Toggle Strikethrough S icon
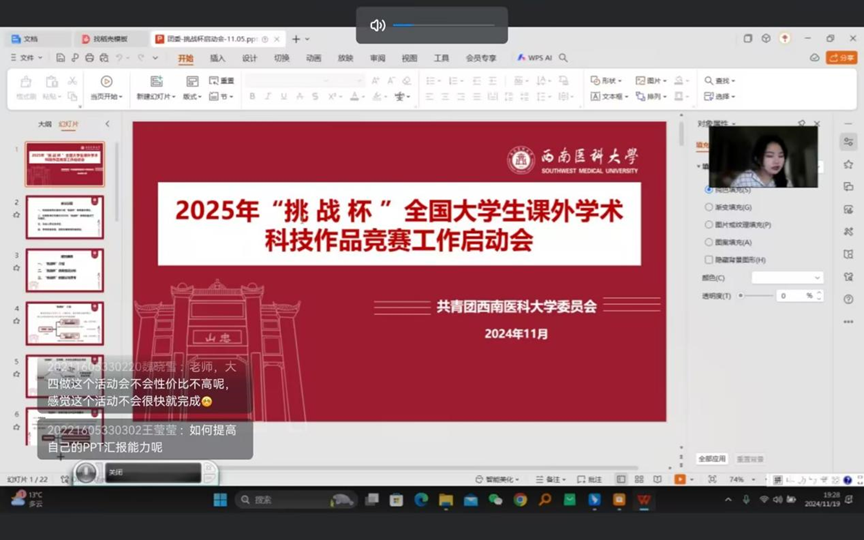864x540 pixels. pyautogui.click(x=315, y=96)
